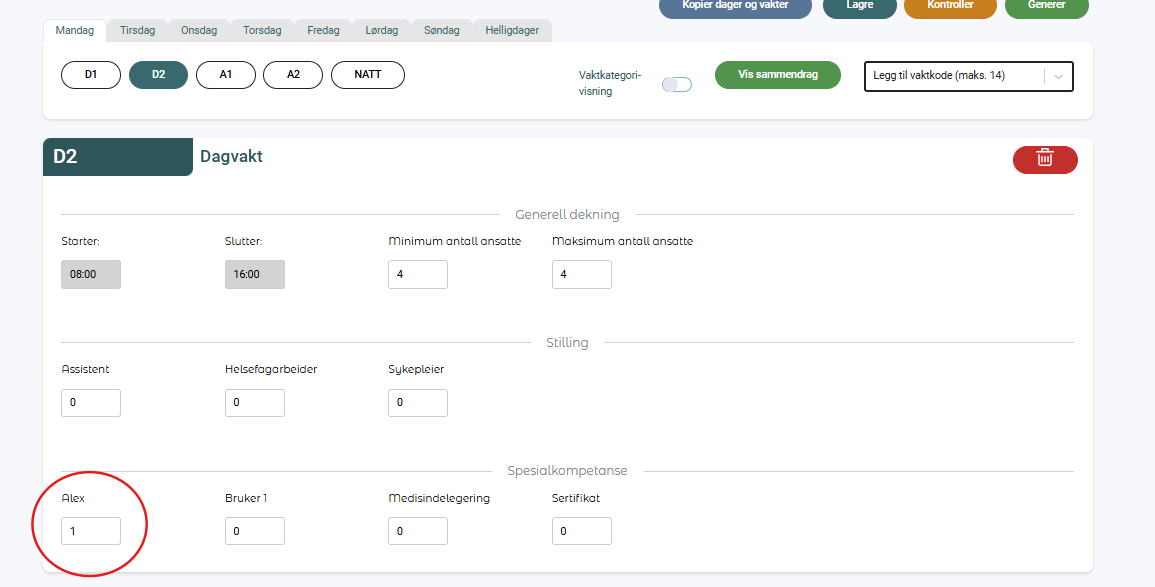Select the Medisindelegering input field
Viewport: 1155px width, 587px height.
tap(417, 531)
